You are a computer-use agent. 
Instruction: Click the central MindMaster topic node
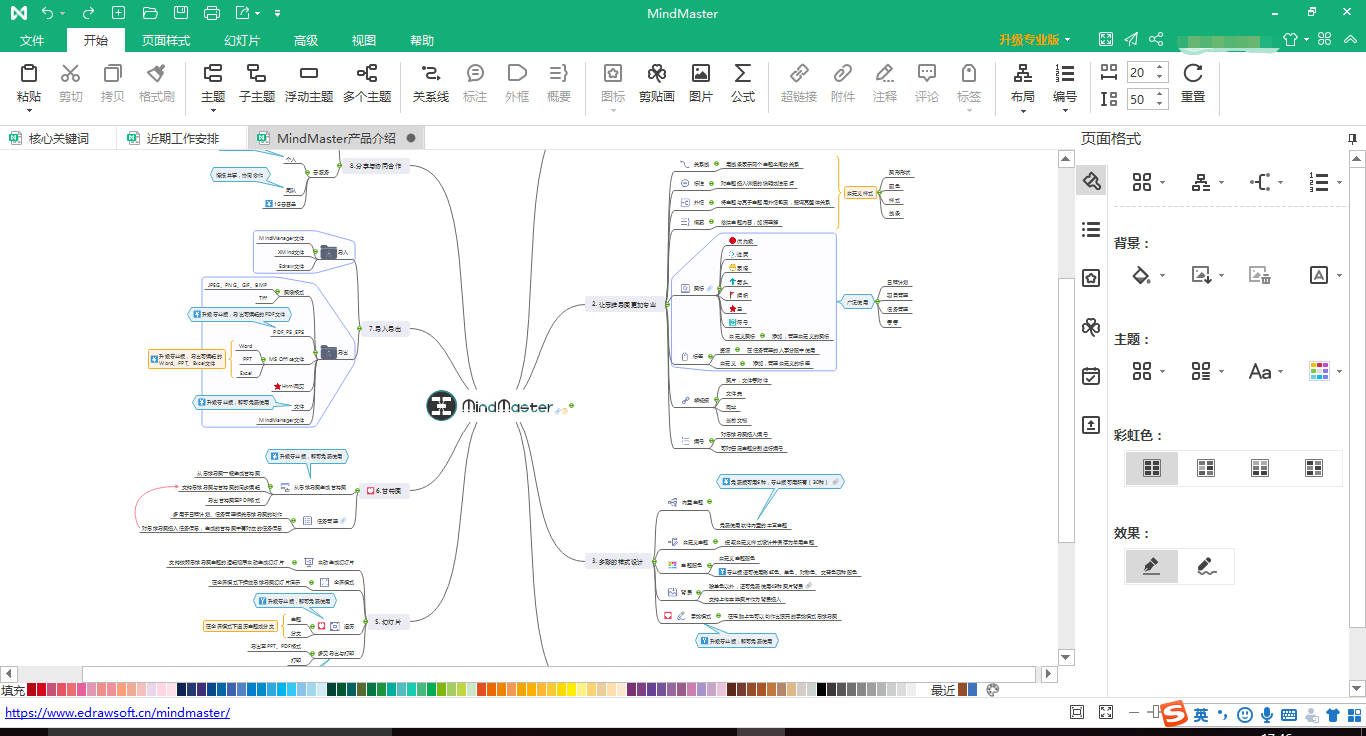point(500,405)
